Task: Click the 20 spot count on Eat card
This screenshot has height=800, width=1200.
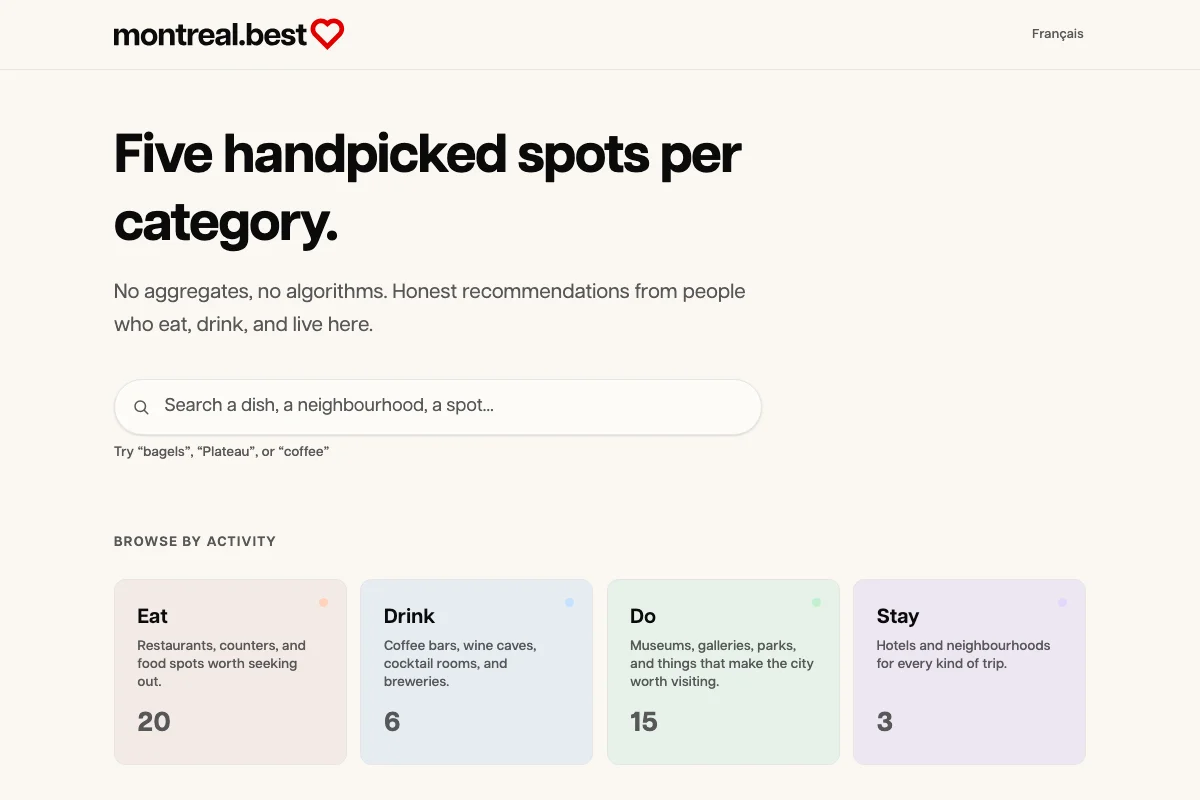Action: click(152, 721)
